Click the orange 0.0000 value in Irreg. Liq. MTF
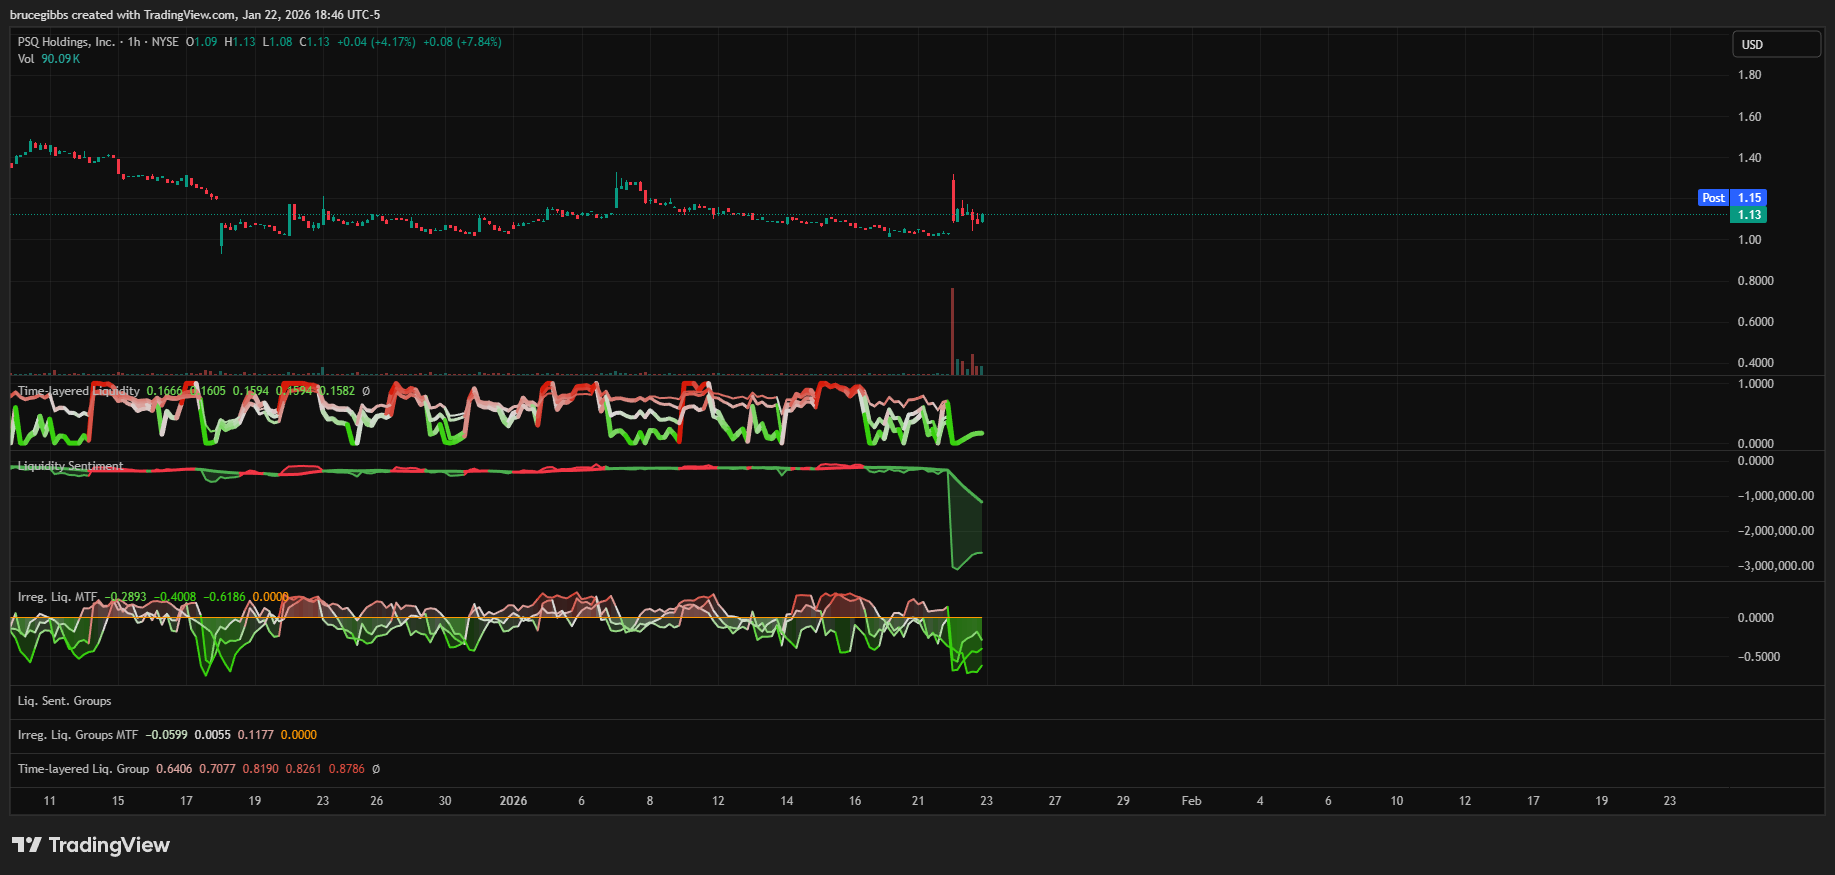 pos(270,597)
